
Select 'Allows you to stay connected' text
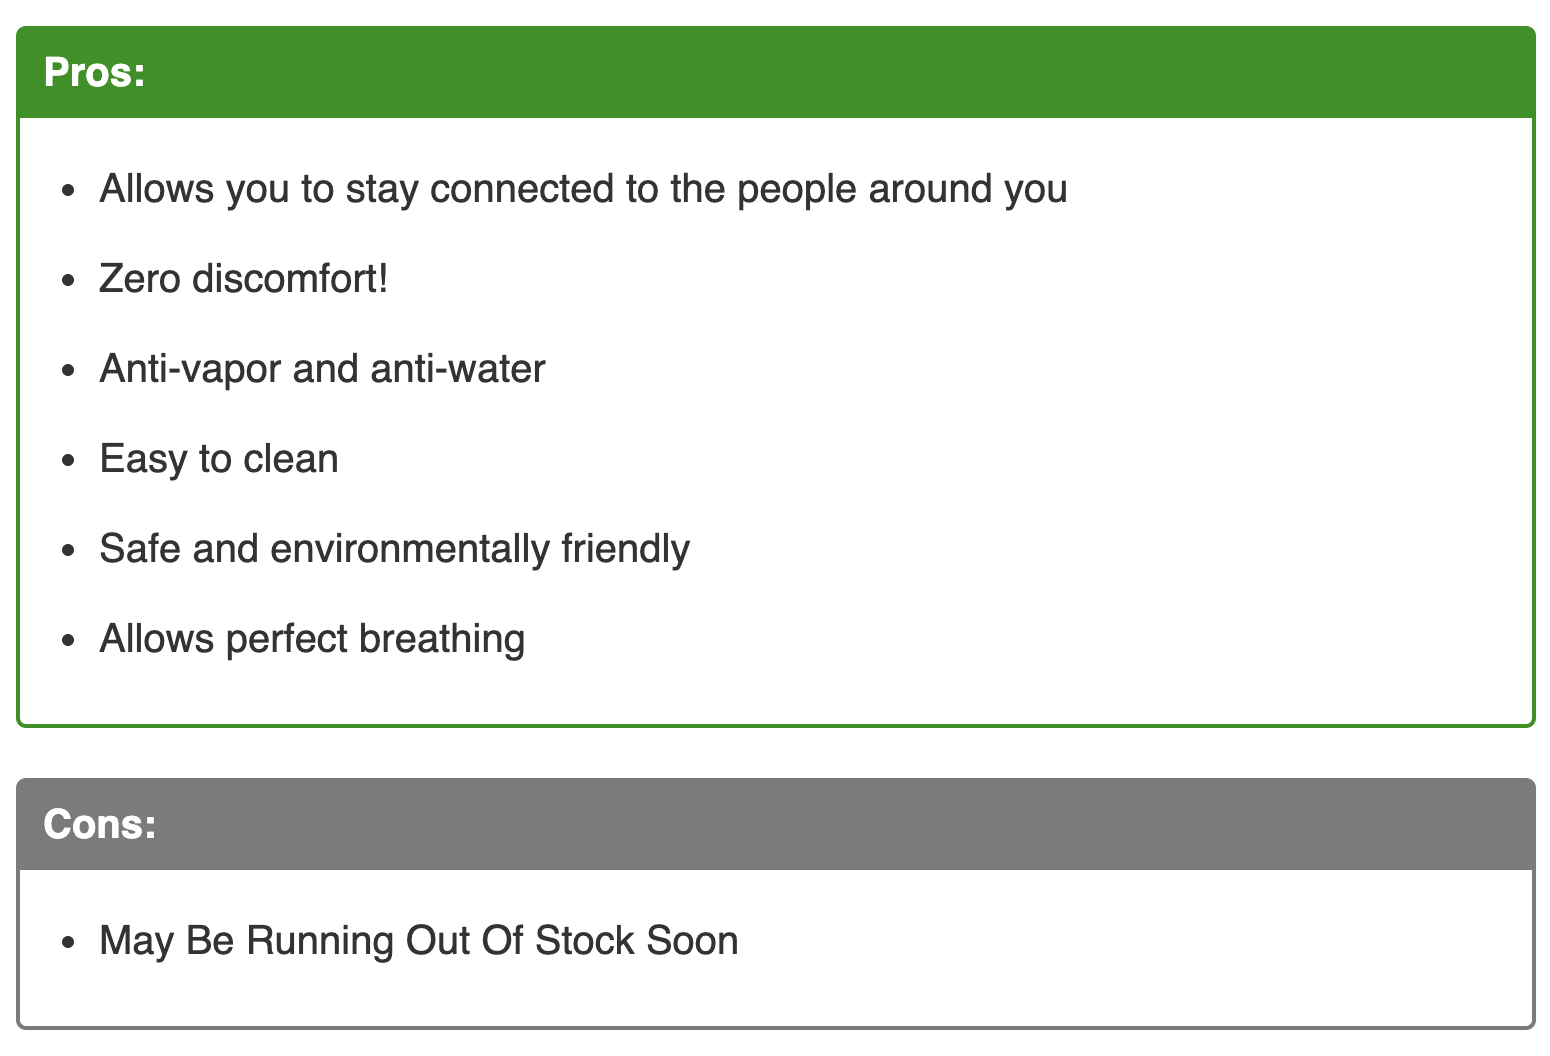click(358, 189)
